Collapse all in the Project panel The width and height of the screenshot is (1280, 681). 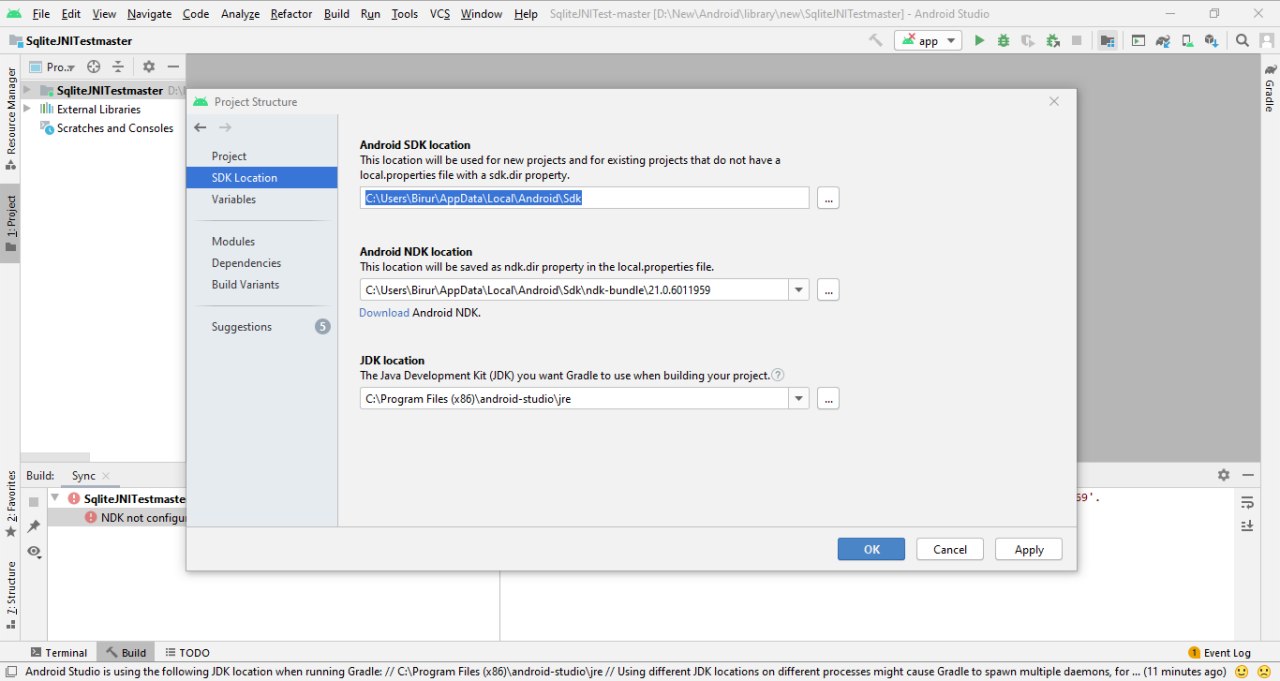click(118, 67)
